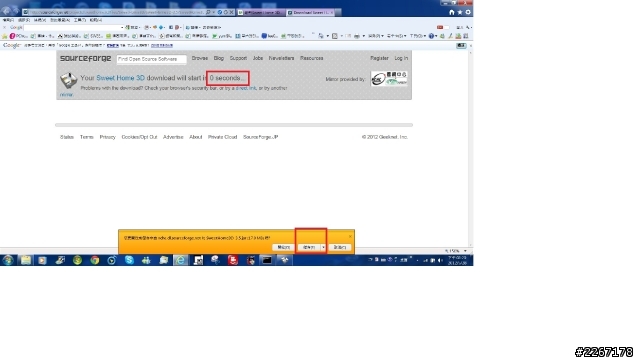Screen dimensions: 640x360
Task: Click the browser address bar URL
Action: 116,13
